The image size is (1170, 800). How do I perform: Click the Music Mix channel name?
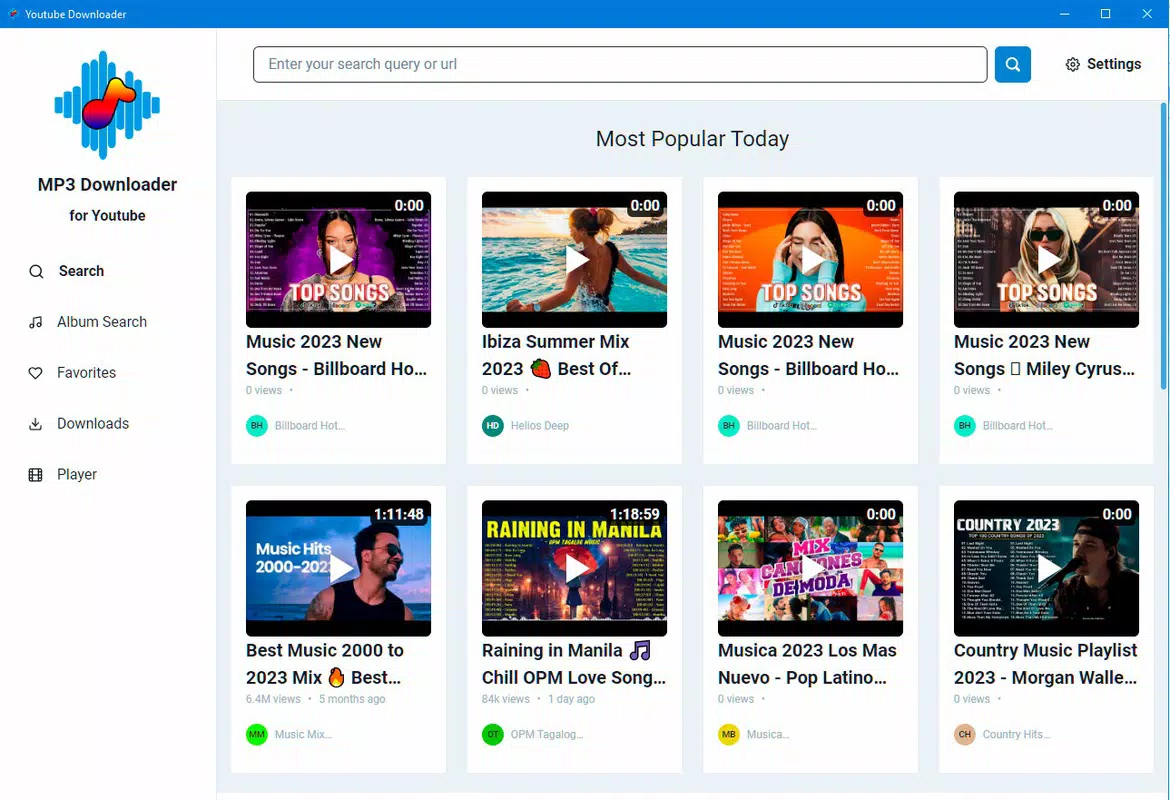pyautogui.click(x=303, y=734)
